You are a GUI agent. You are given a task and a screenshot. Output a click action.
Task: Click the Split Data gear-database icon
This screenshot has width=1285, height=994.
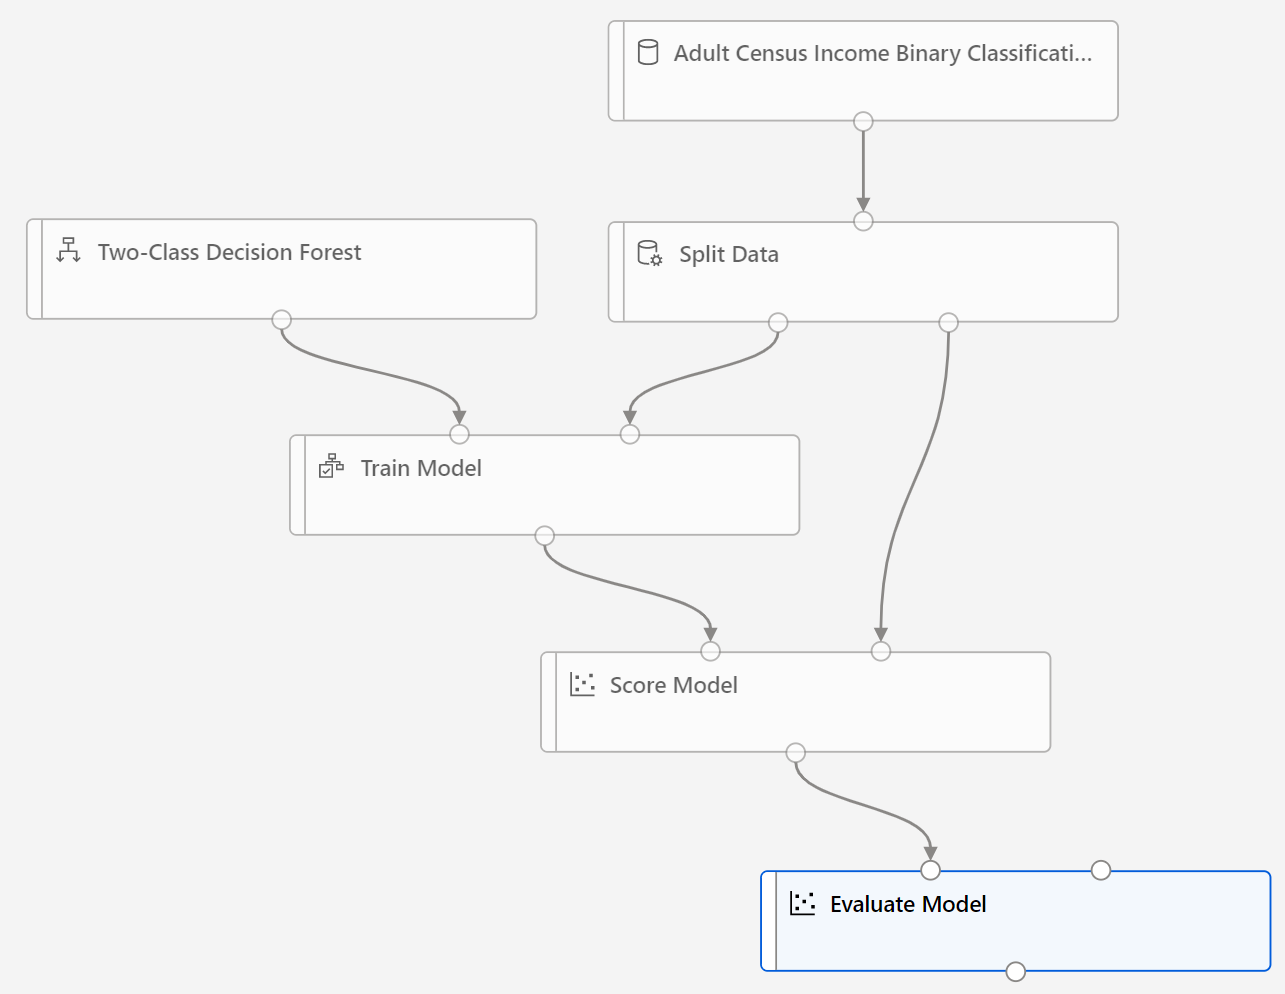(650, 253)
